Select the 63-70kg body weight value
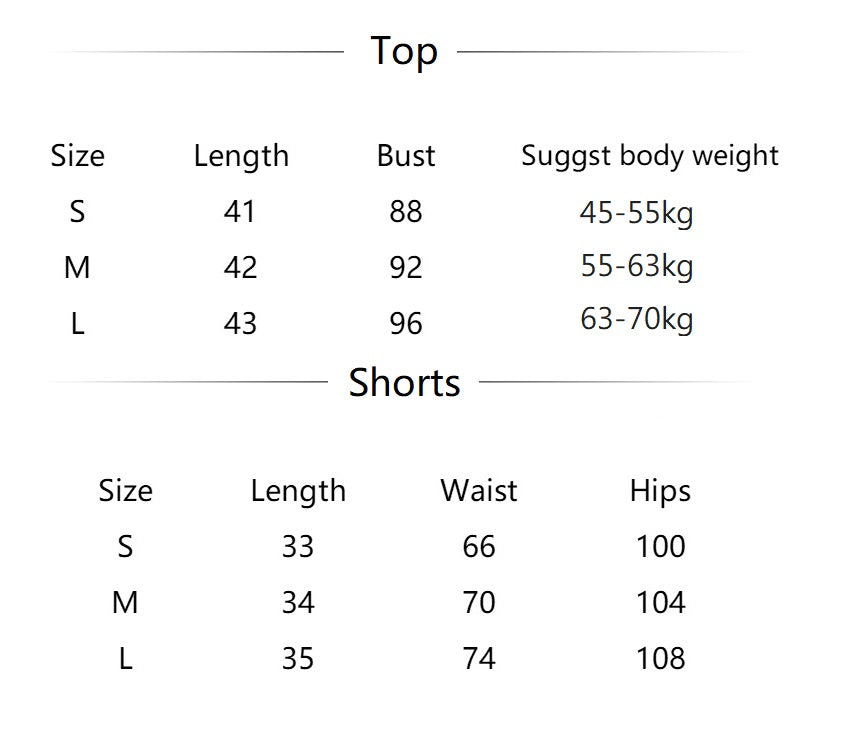Image resolution: width=850 pixels, height=739 pixels. point(636,320)
